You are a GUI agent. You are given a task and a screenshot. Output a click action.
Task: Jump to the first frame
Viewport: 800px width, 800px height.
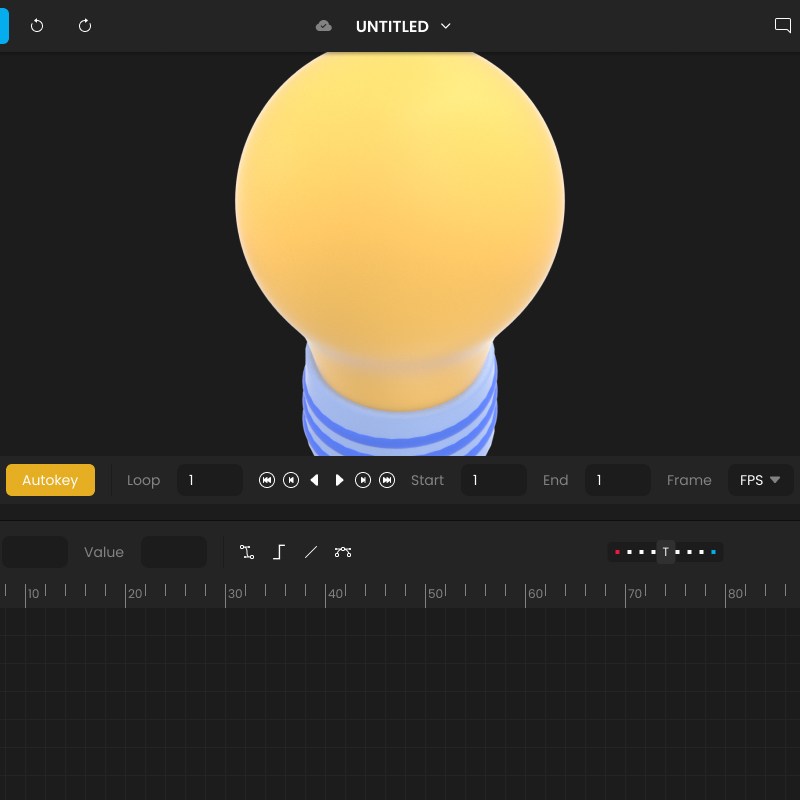tap(267, 480)
